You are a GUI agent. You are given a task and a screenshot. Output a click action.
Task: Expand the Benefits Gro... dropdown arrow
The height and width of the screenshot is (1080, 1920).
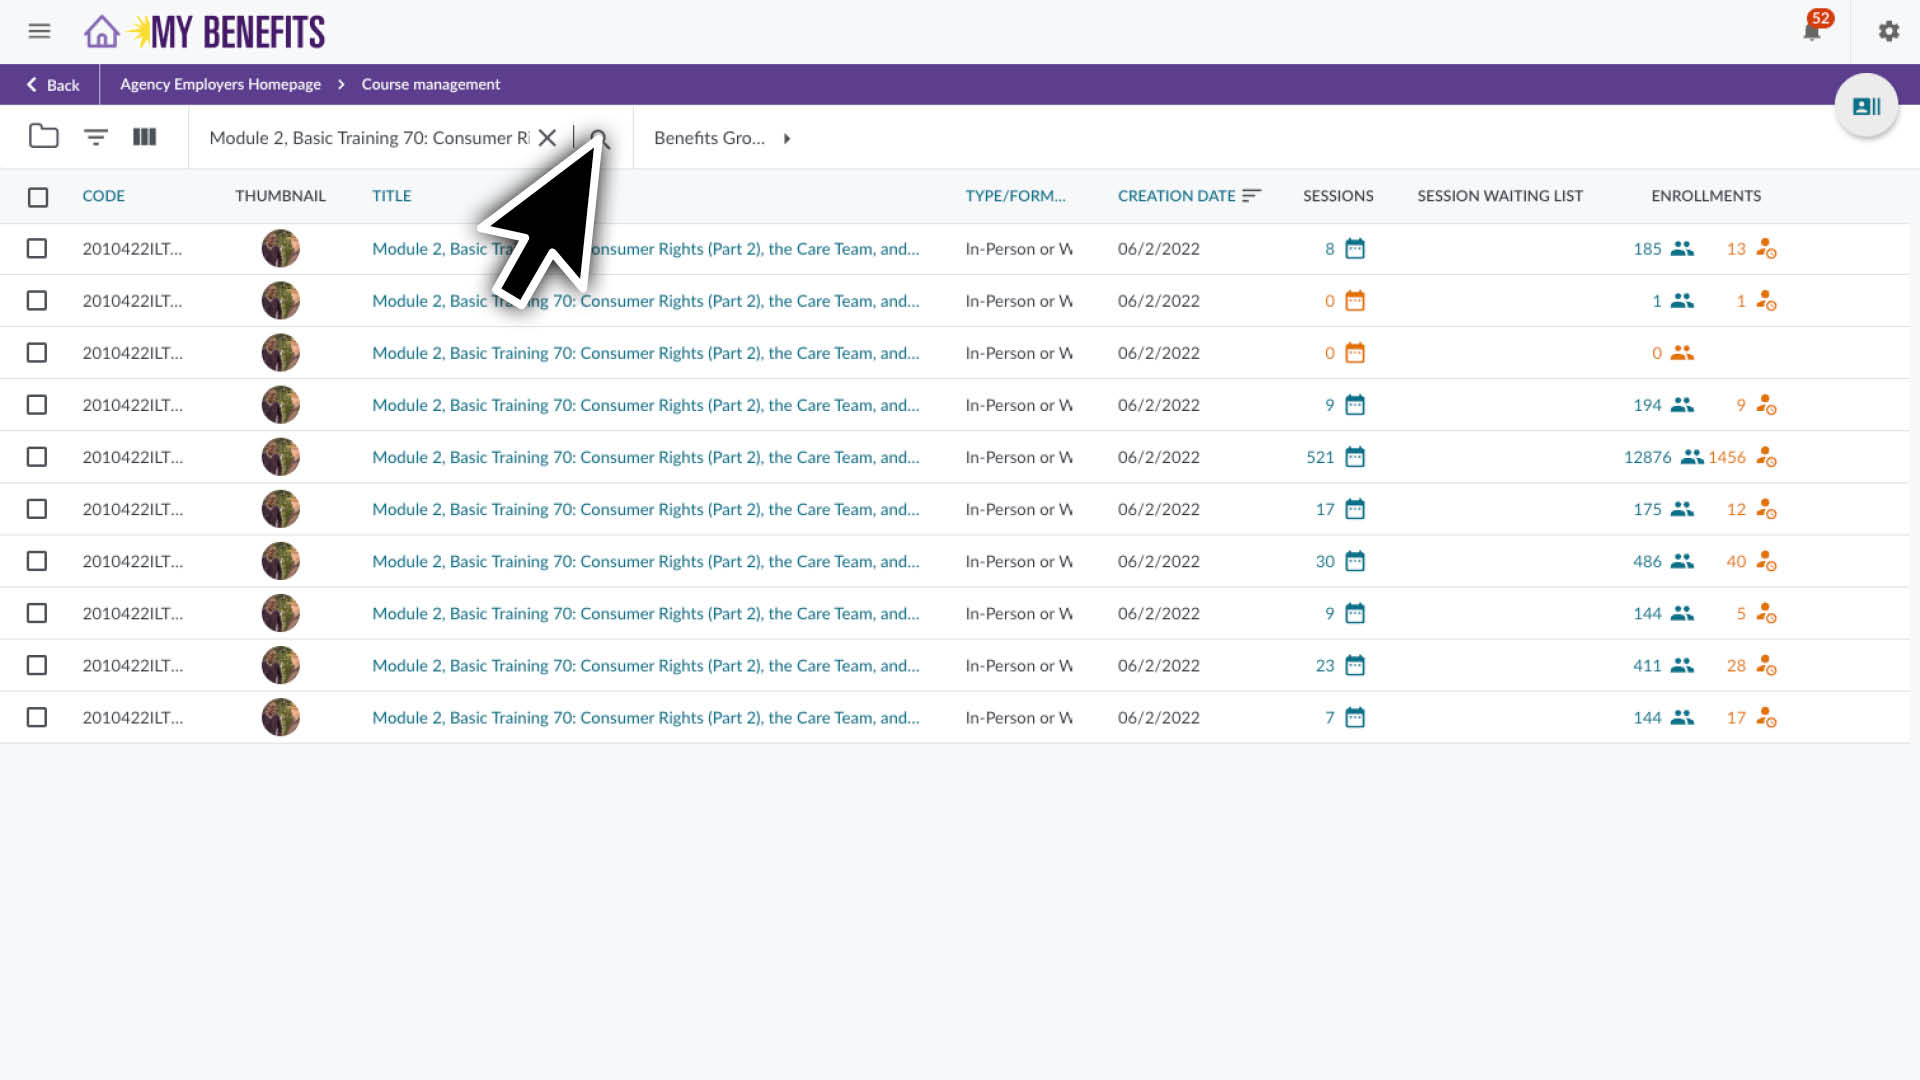[x=787, y=139]
